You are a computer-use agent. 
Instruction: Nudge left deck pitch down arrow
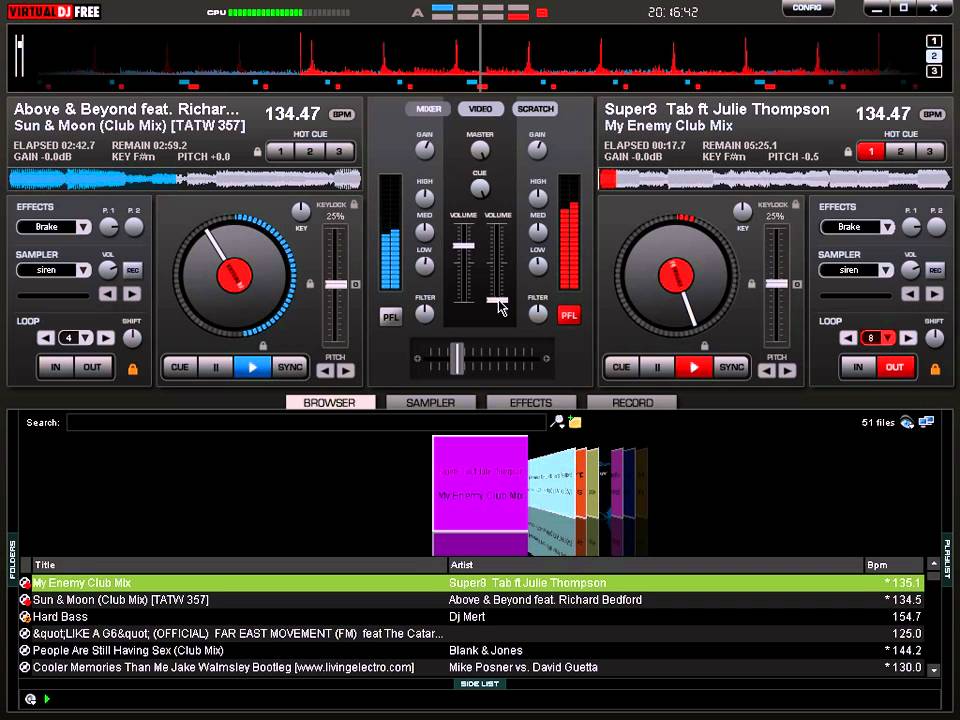[x=325, y=370]
